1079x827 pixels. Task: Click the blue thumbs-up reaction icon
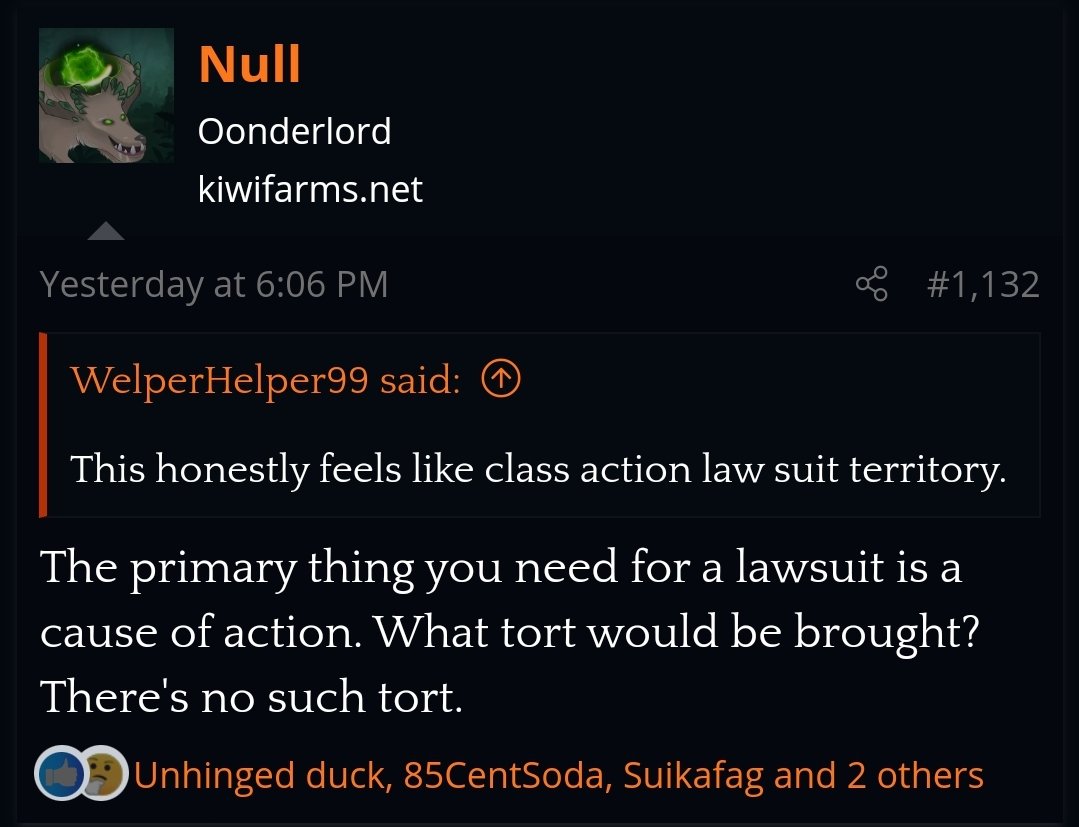pyautogui.click(x=56, y=774)
